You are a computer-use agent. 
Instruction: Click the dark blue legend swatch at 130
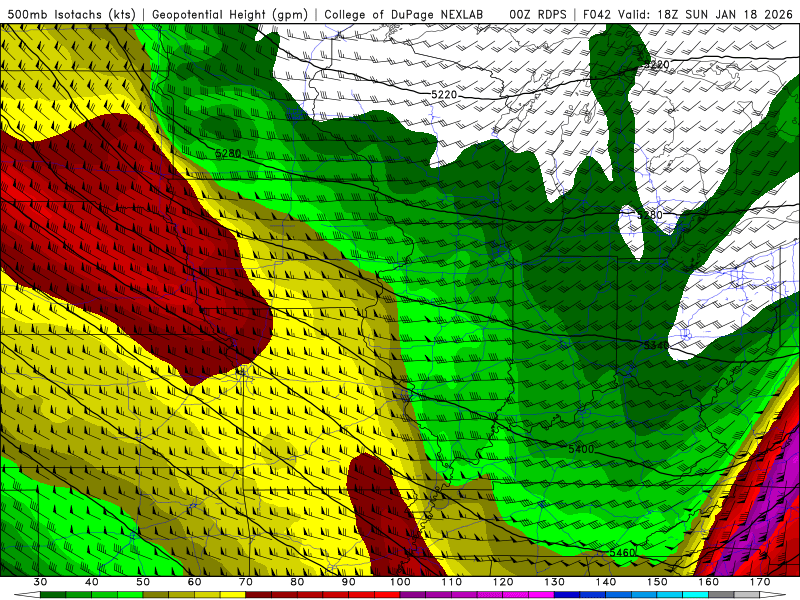[x=567, y=595]
